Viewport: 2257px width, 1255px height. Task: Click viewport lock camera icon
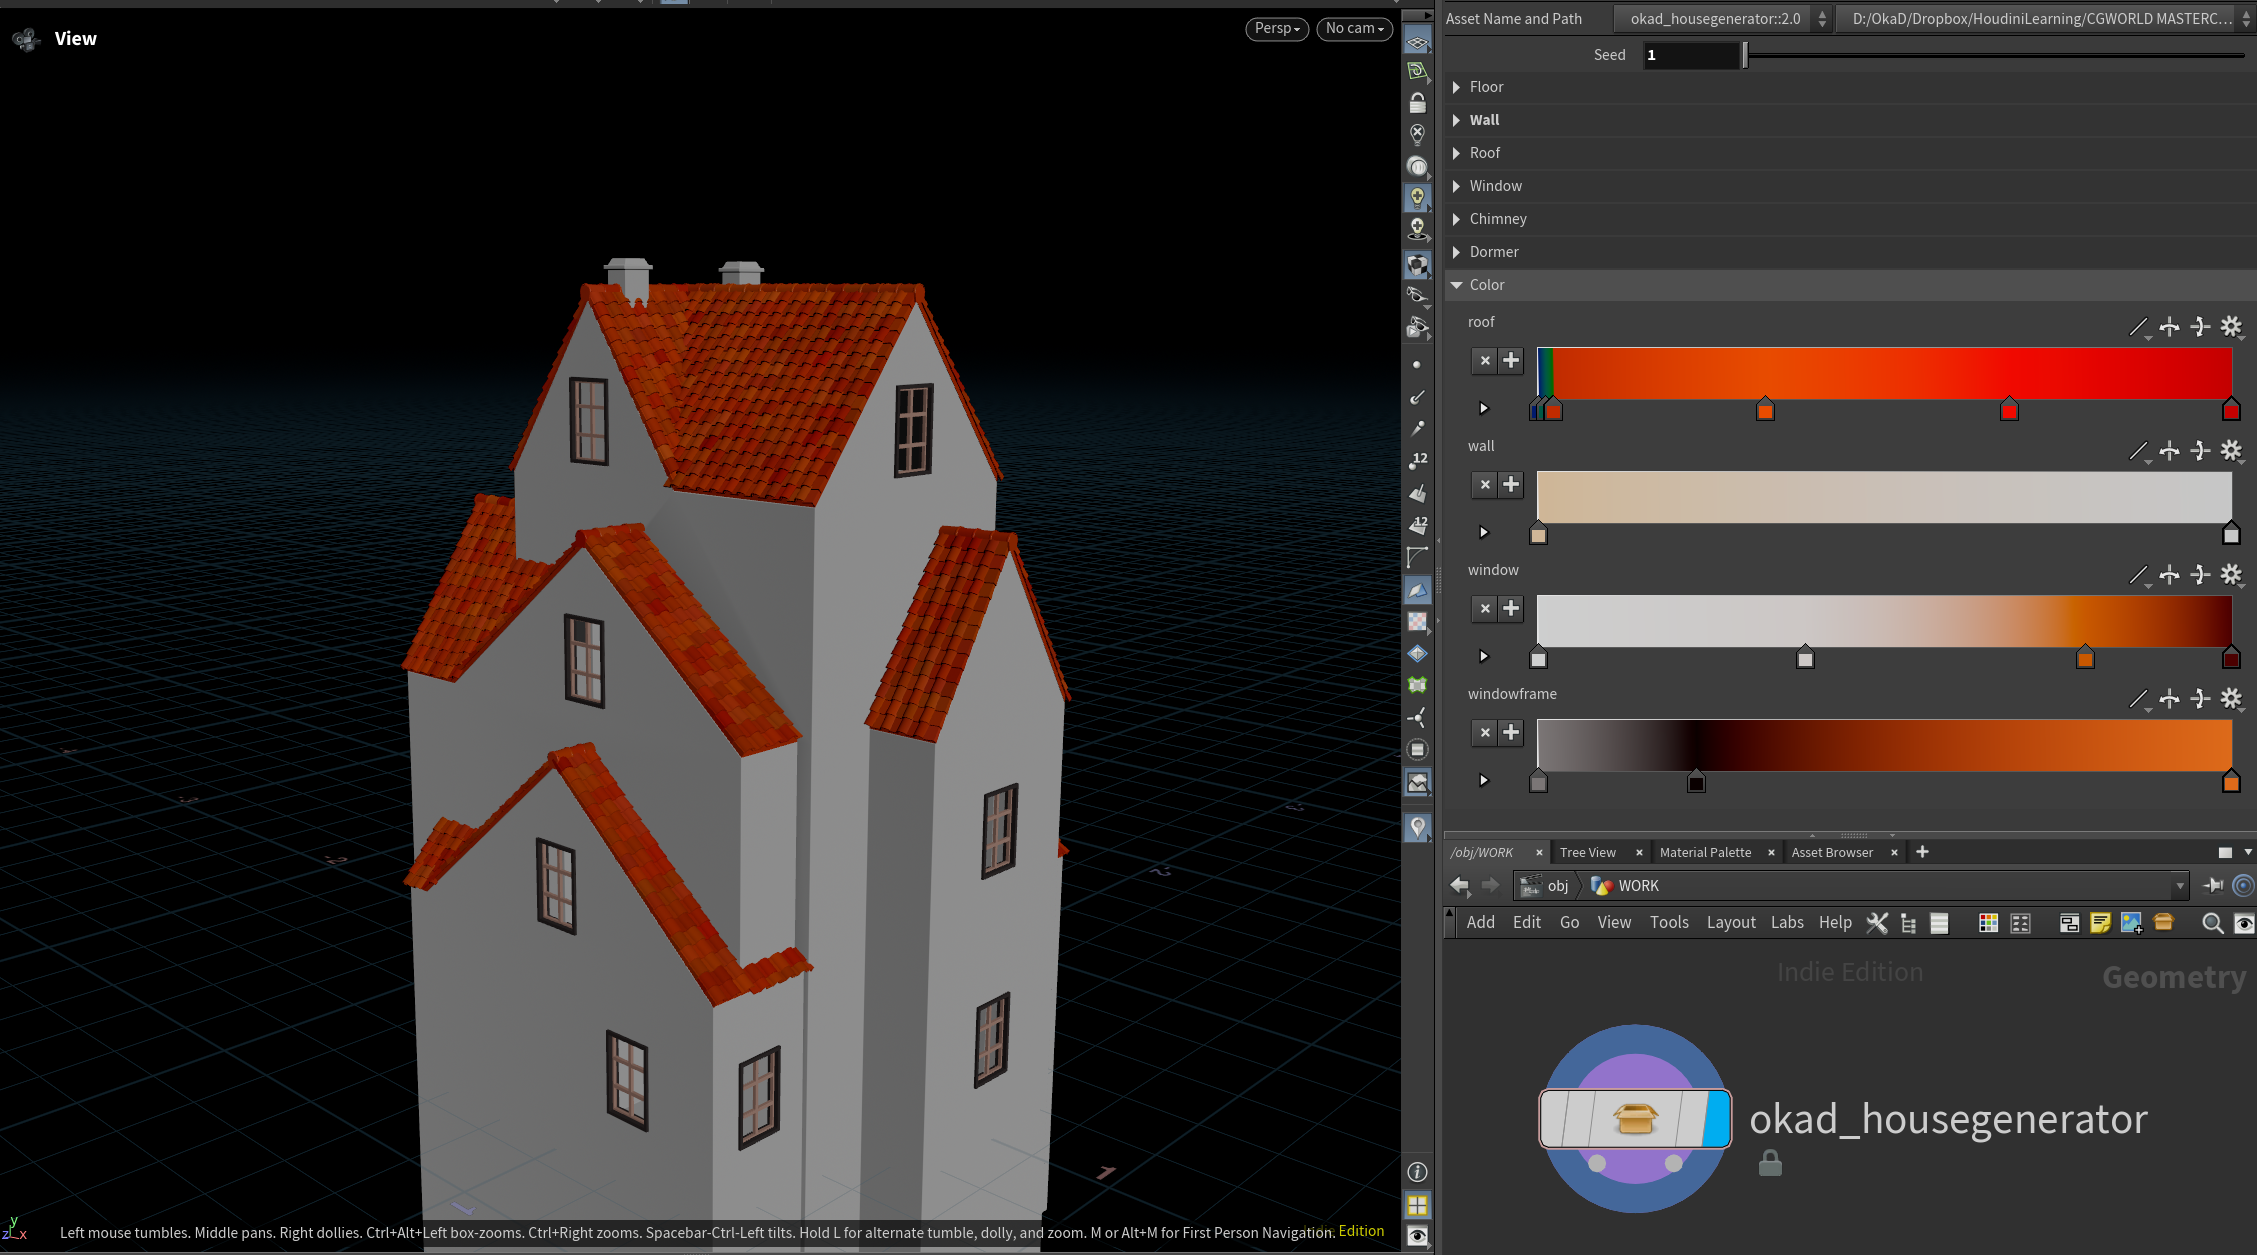click(1417, 103)
